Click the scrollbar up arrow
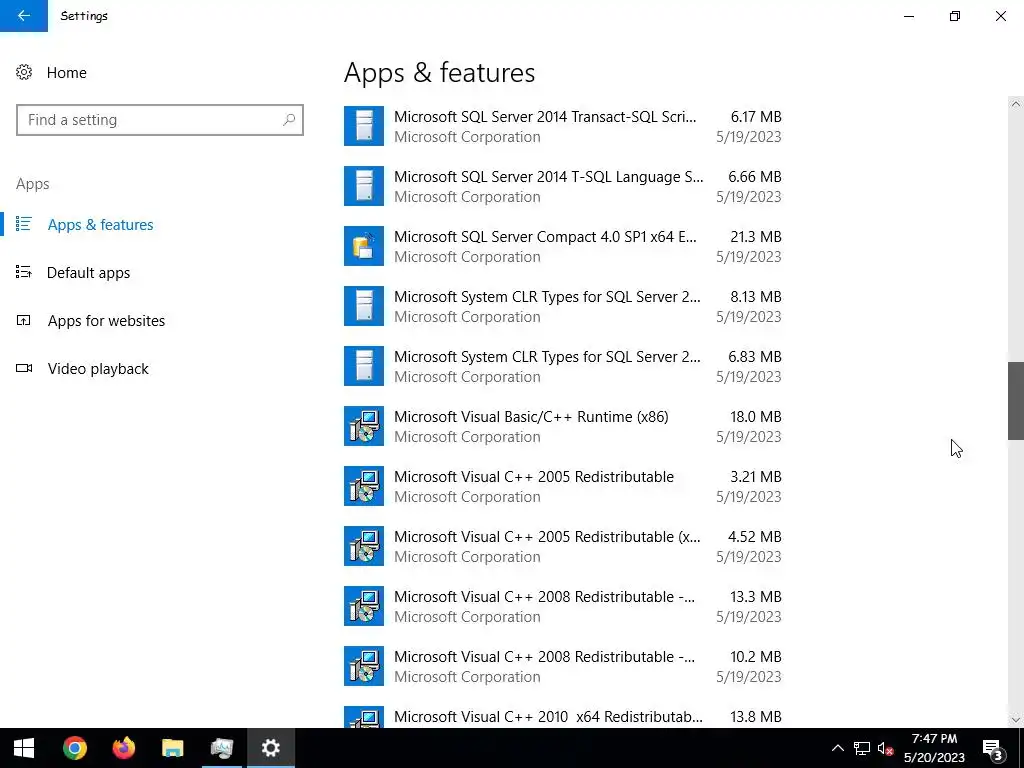 (1016, 104)
